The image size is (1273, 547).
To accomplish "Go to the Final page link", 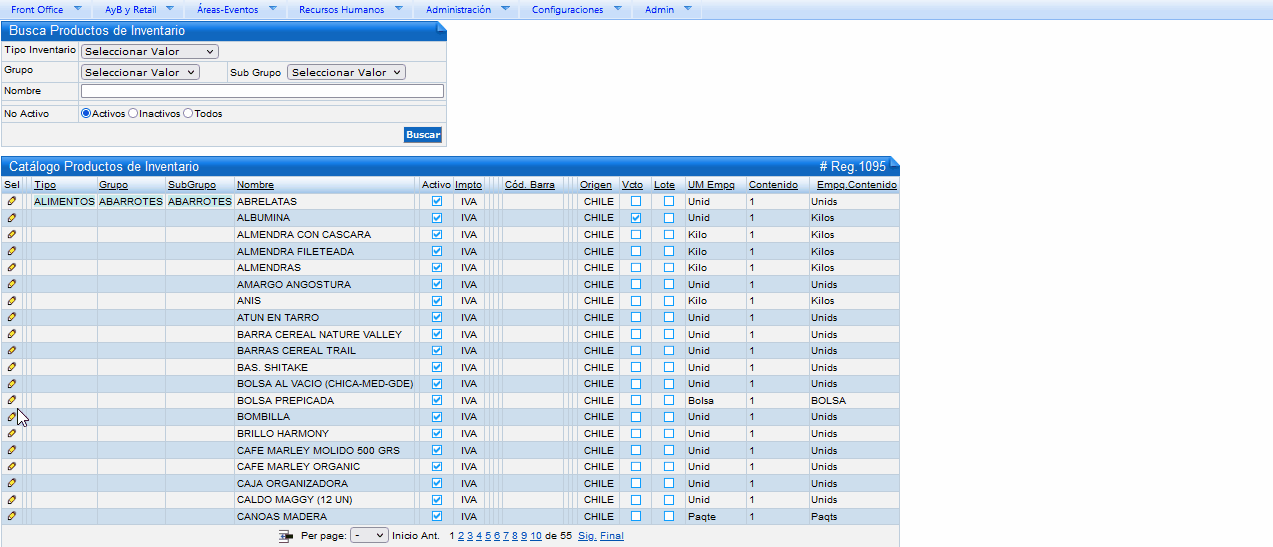I will [612, 536].
